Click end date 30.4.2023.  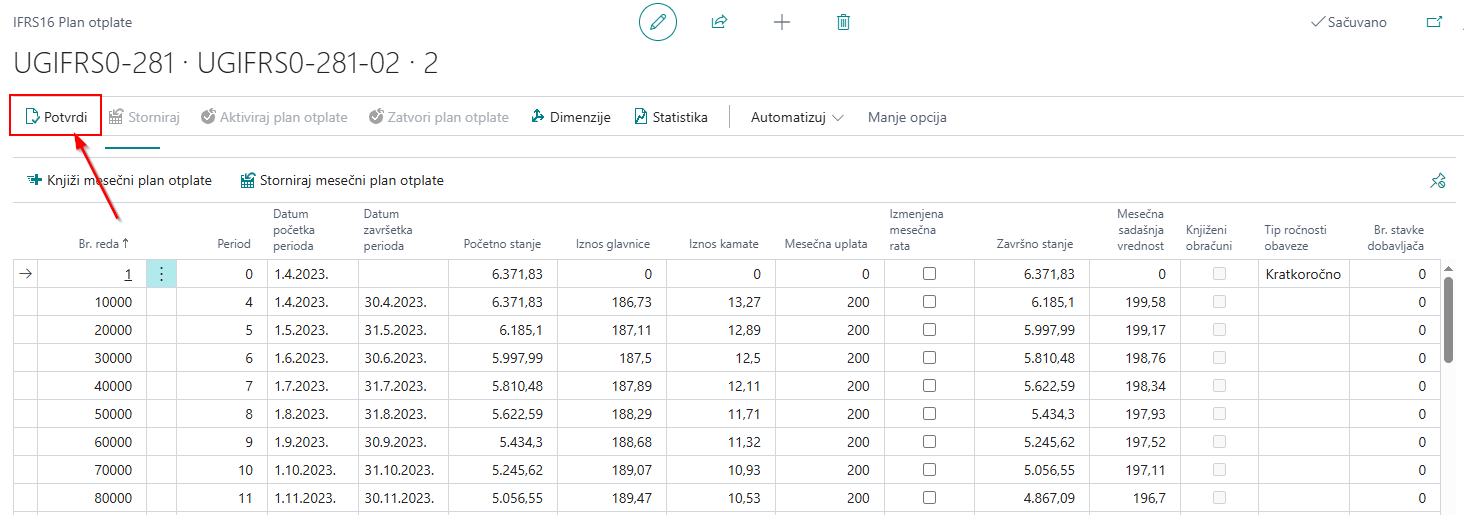pyautogui.click(x=395, y=302)
